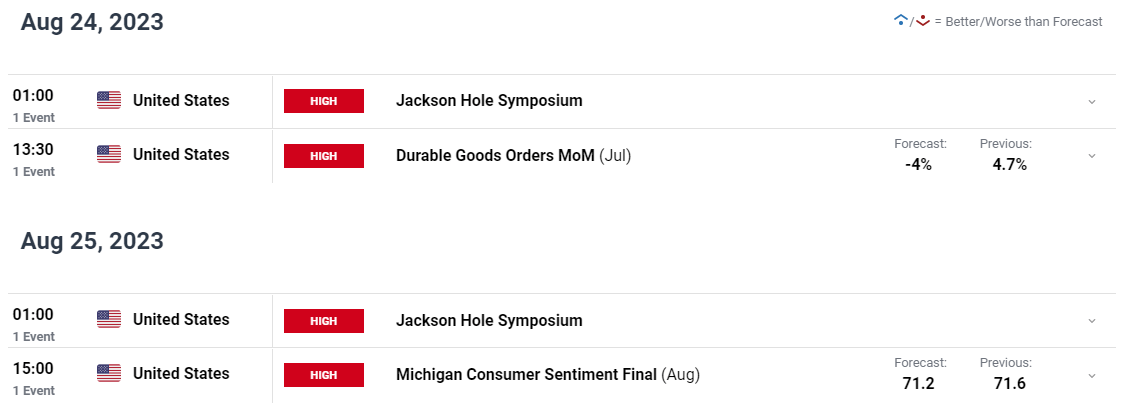Select the 15:00 time entry

33,369
